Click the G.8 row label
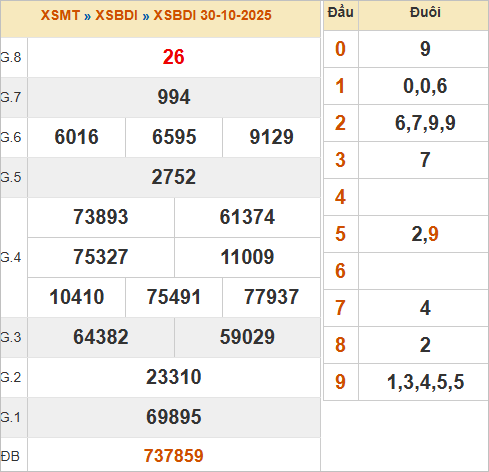489x472 pixels. pos(11,57)
